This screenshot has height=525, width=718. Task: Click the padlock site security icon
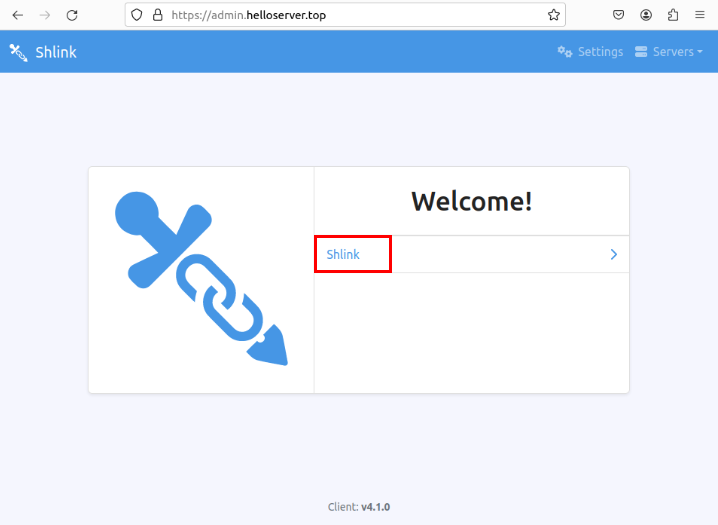coord(158,15)
